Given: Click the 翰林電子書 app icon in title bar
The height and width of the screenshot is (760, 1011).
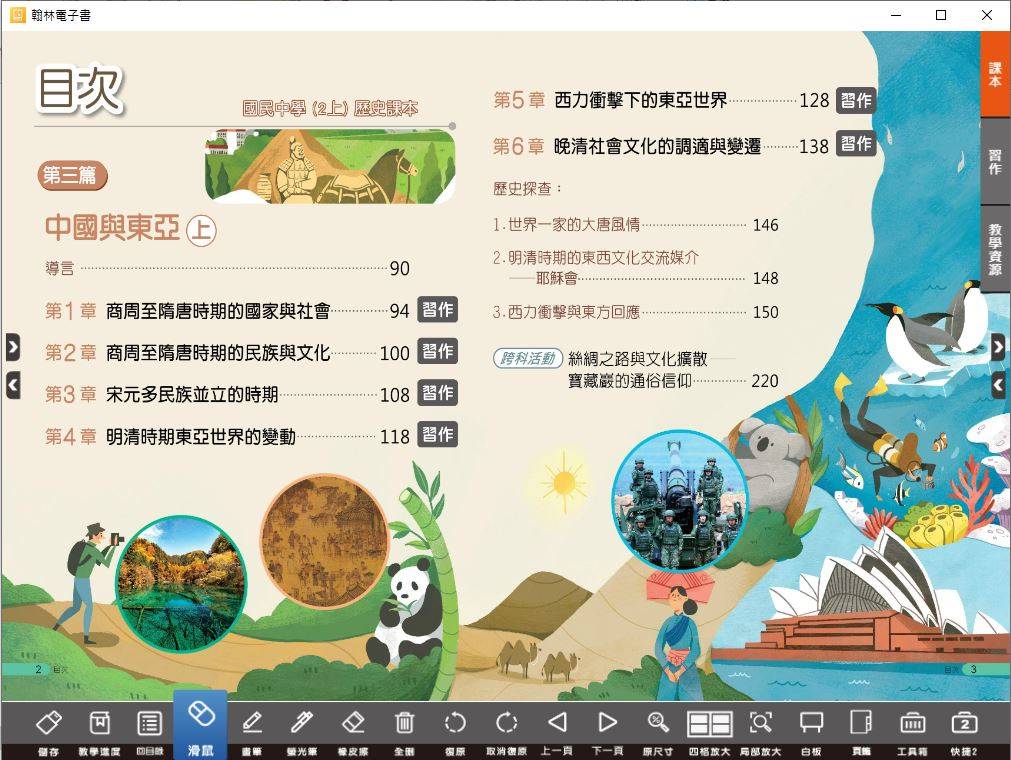Looking at the screenshot, I should 17,15.
